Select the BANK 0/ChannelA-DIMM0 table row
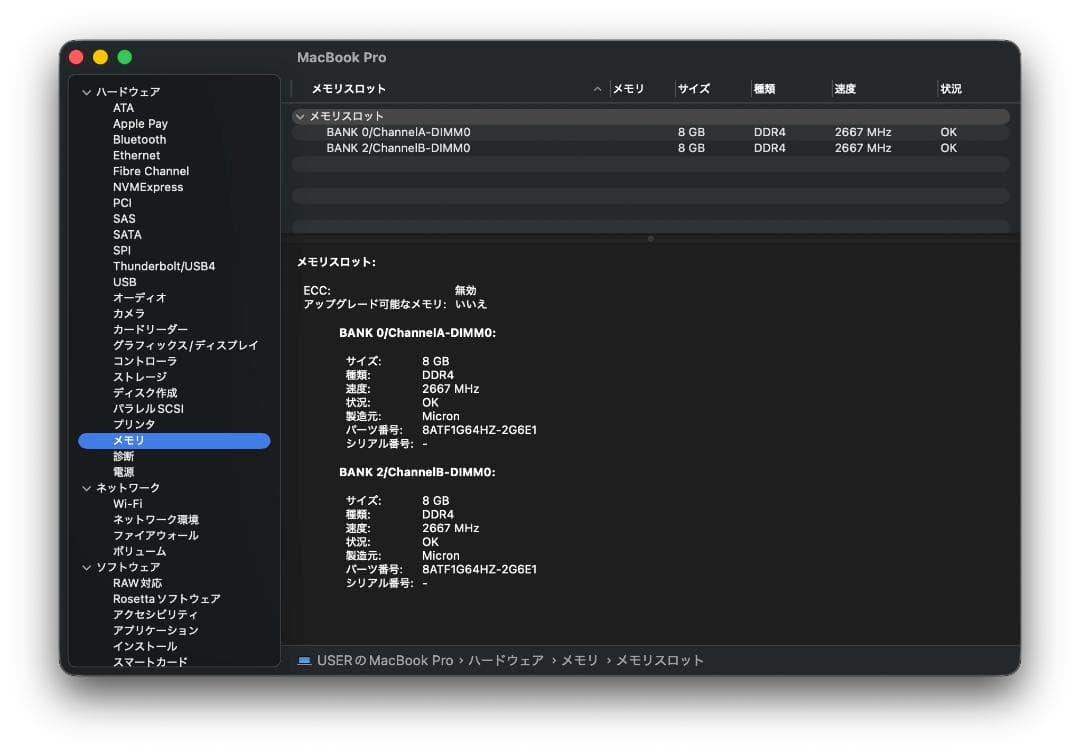The height and width of the screenshot is (754, 1080). (x=651, y=132)
